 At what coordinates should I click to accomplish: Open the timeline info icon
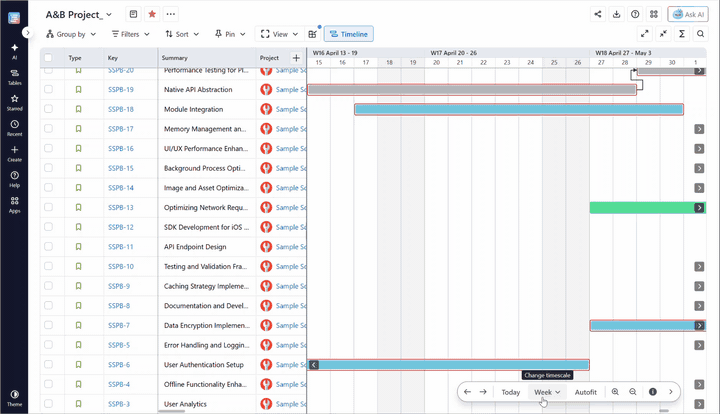652,392
